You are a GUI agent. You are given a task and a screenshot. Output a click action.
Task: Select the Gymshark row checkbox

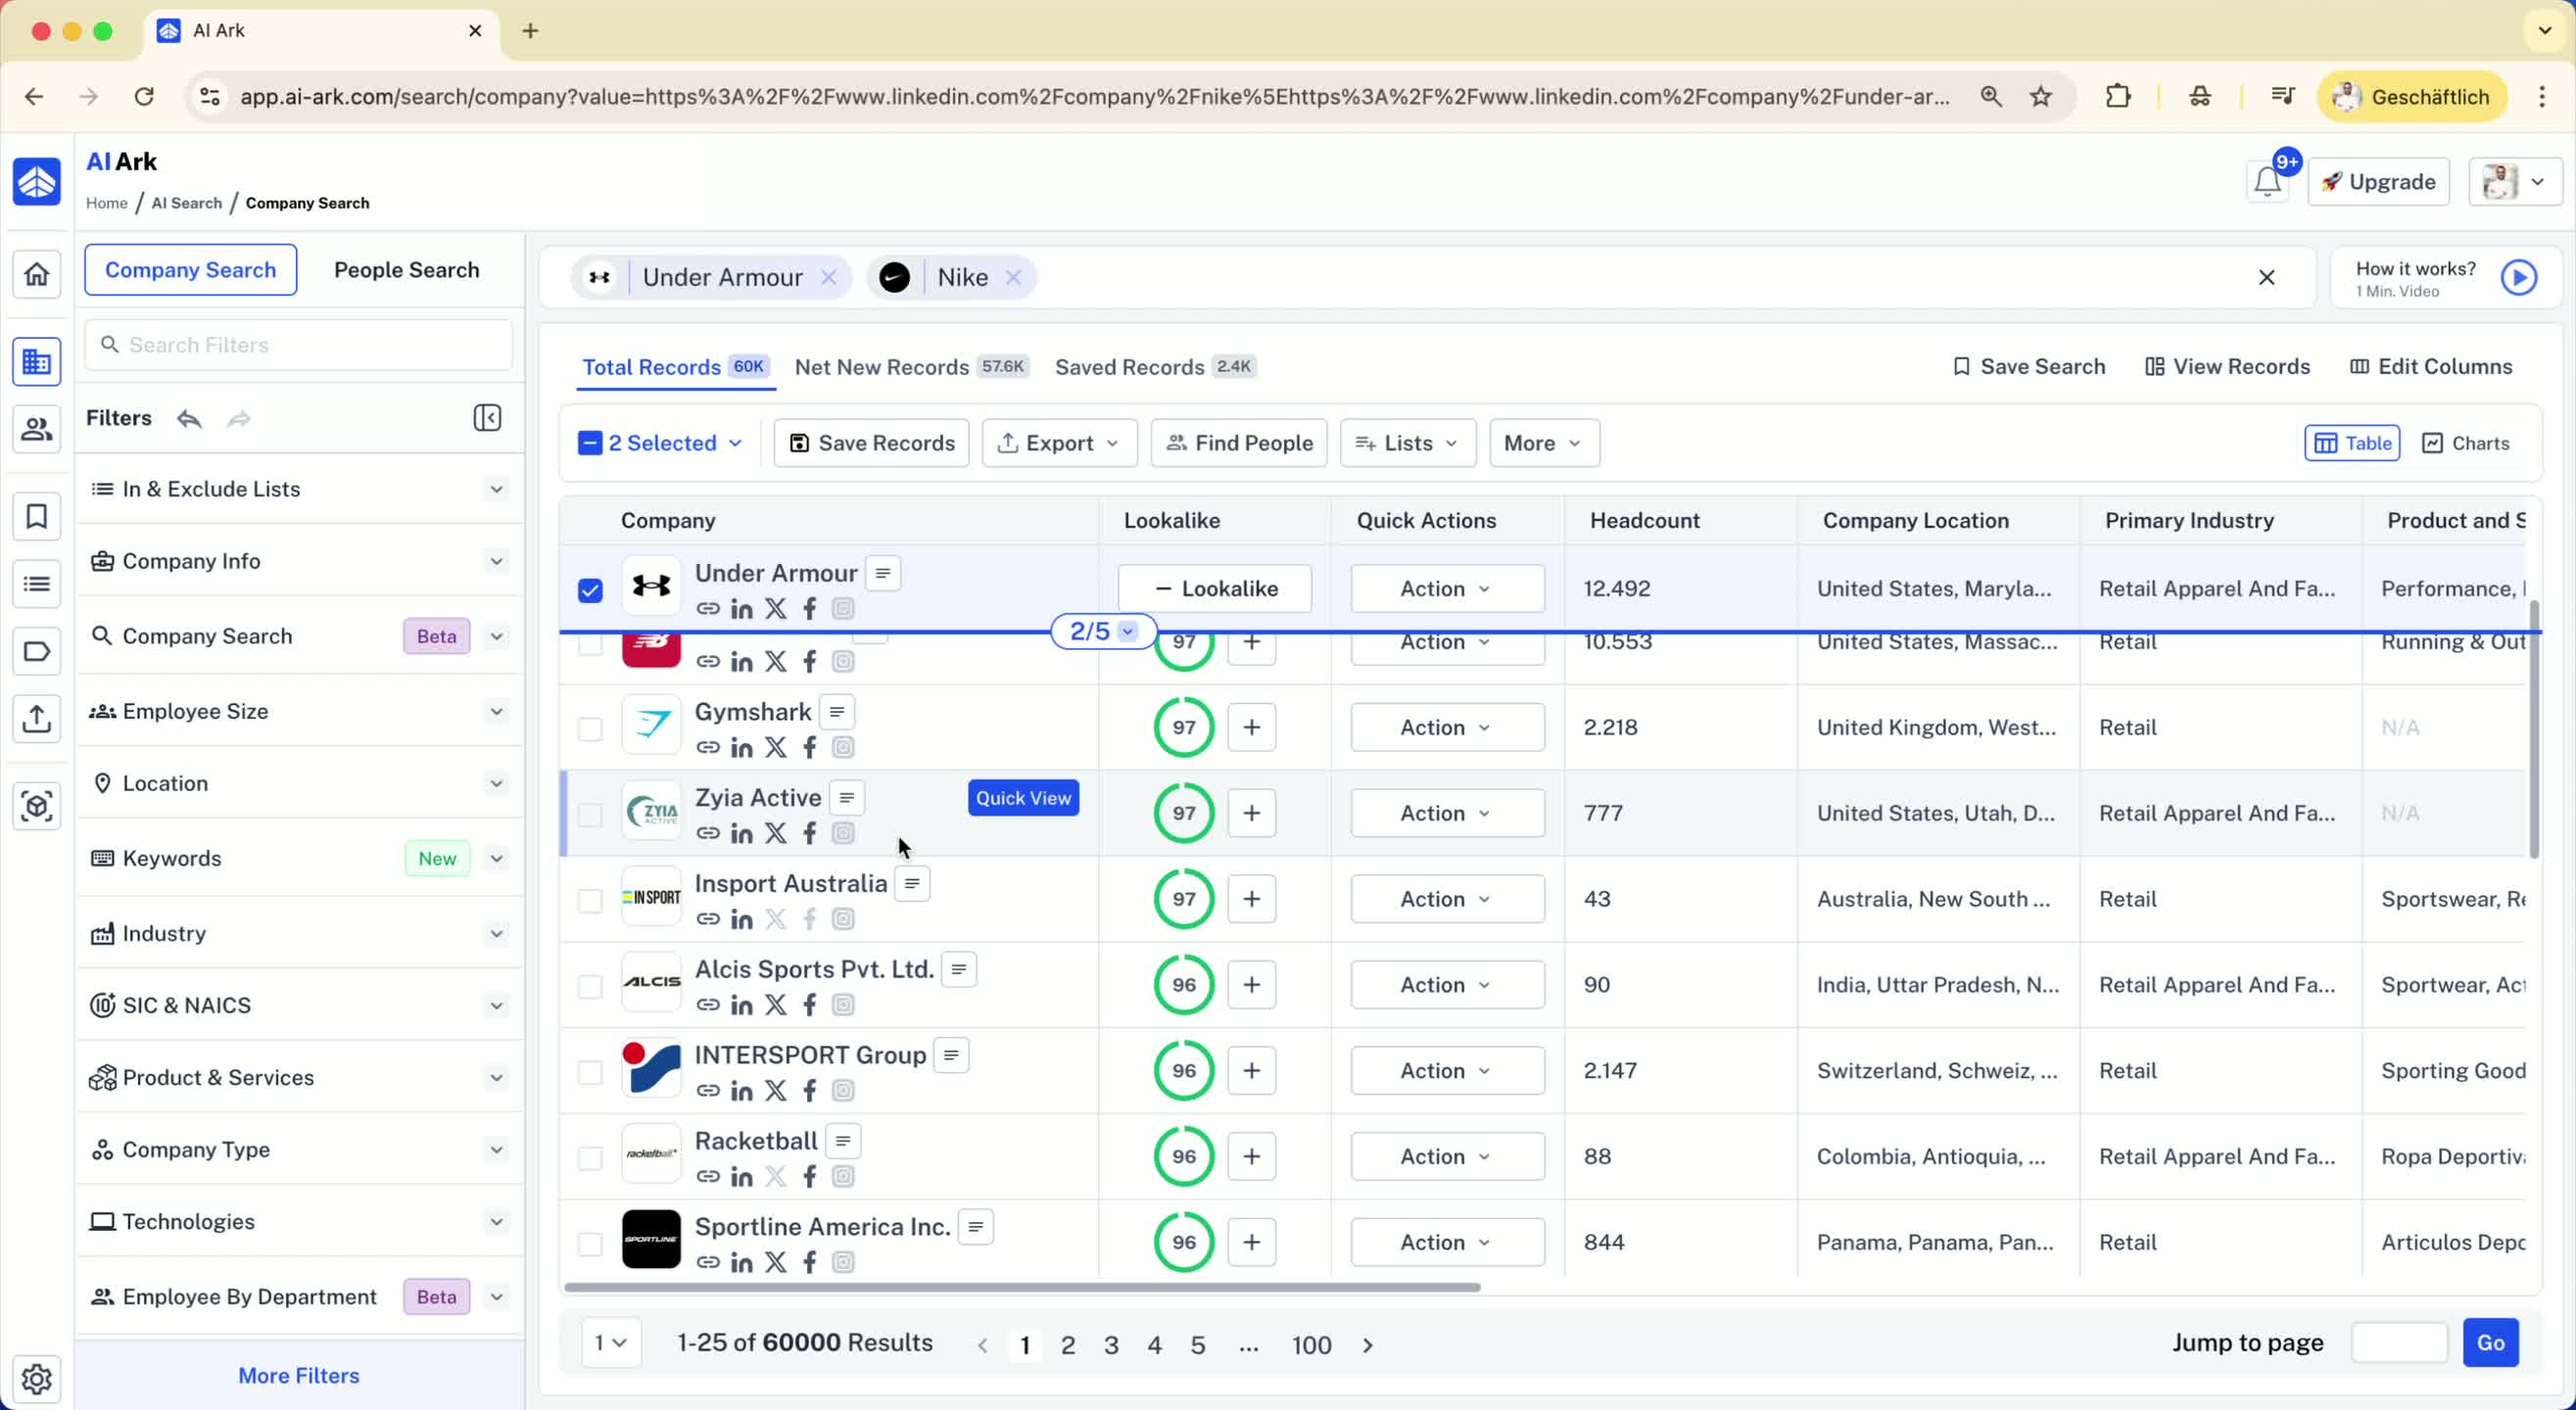tap(590, 729)
